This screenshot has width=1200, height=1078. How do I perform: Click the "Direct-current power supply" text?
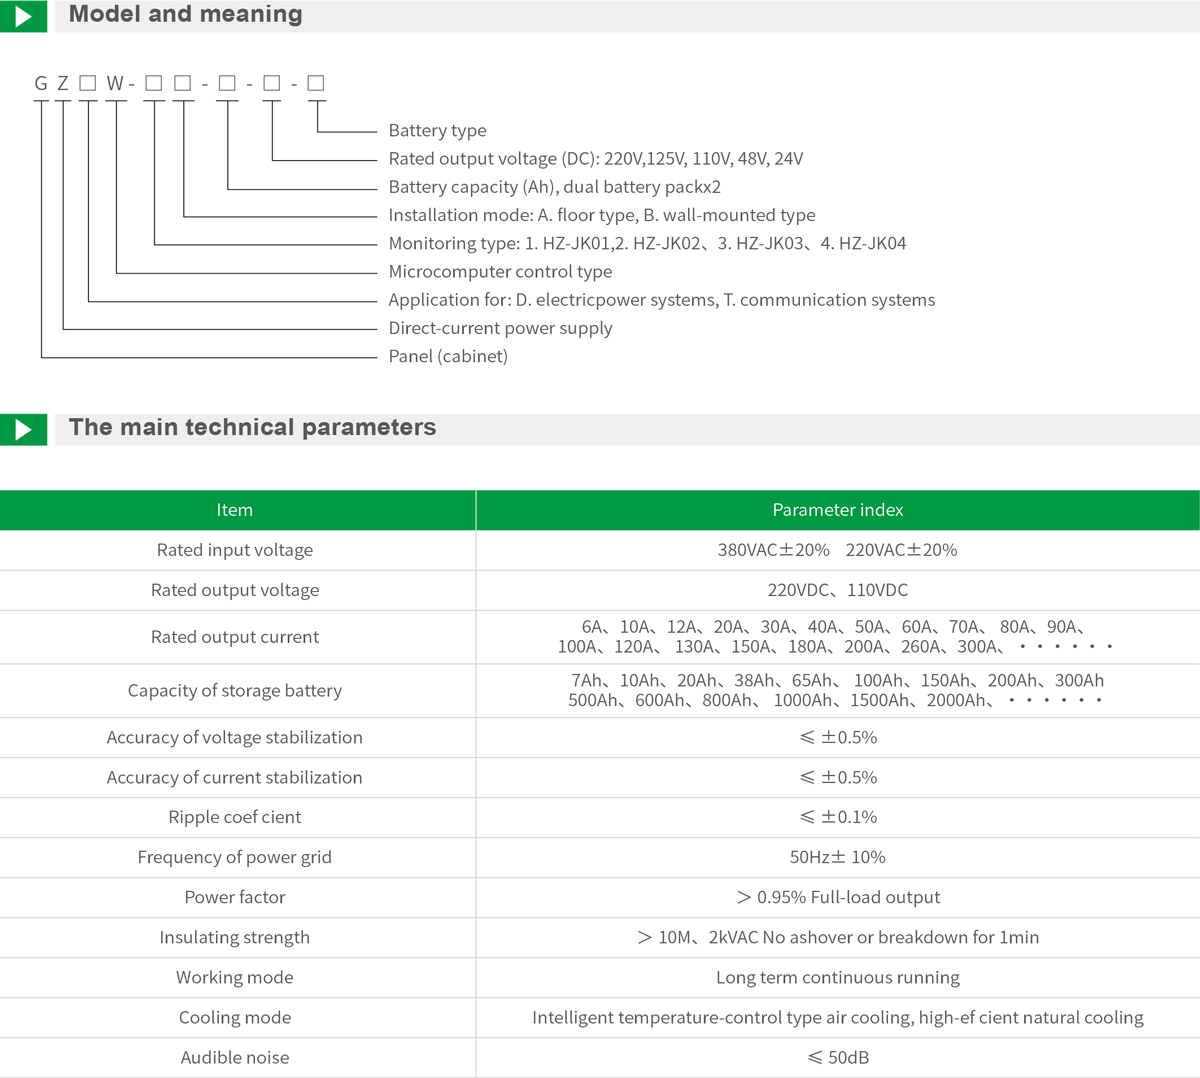pyautogui.click(x=500, y=328)
